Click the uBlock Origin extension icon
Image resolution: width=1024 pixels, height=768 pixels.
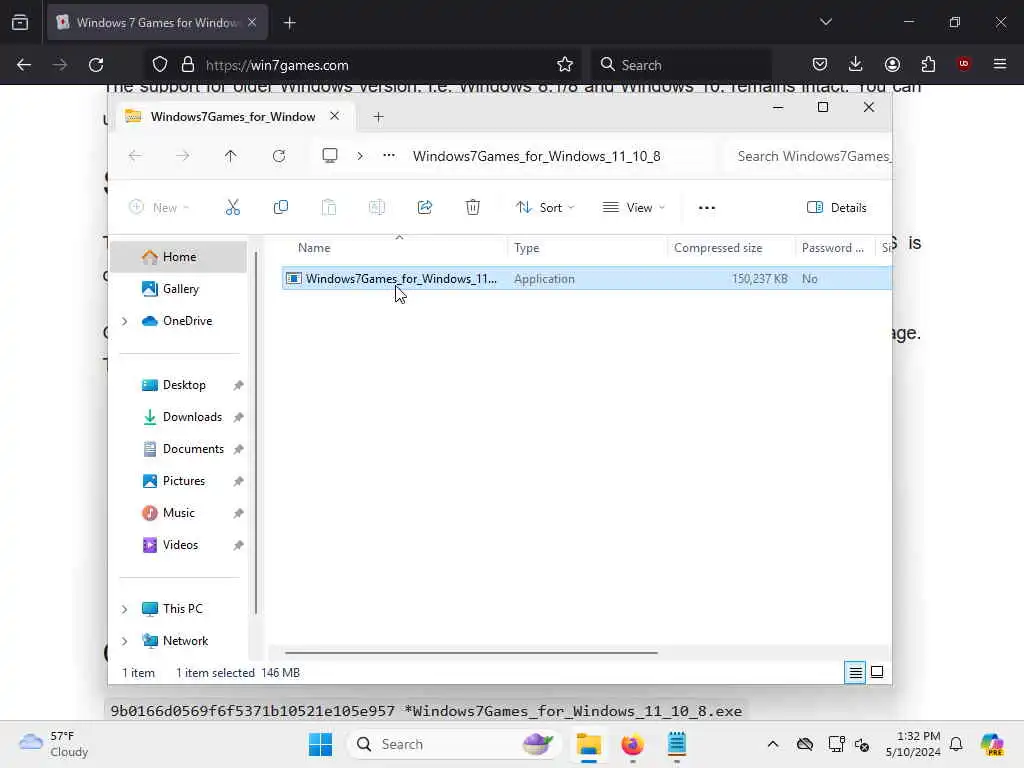coord(963,64)
